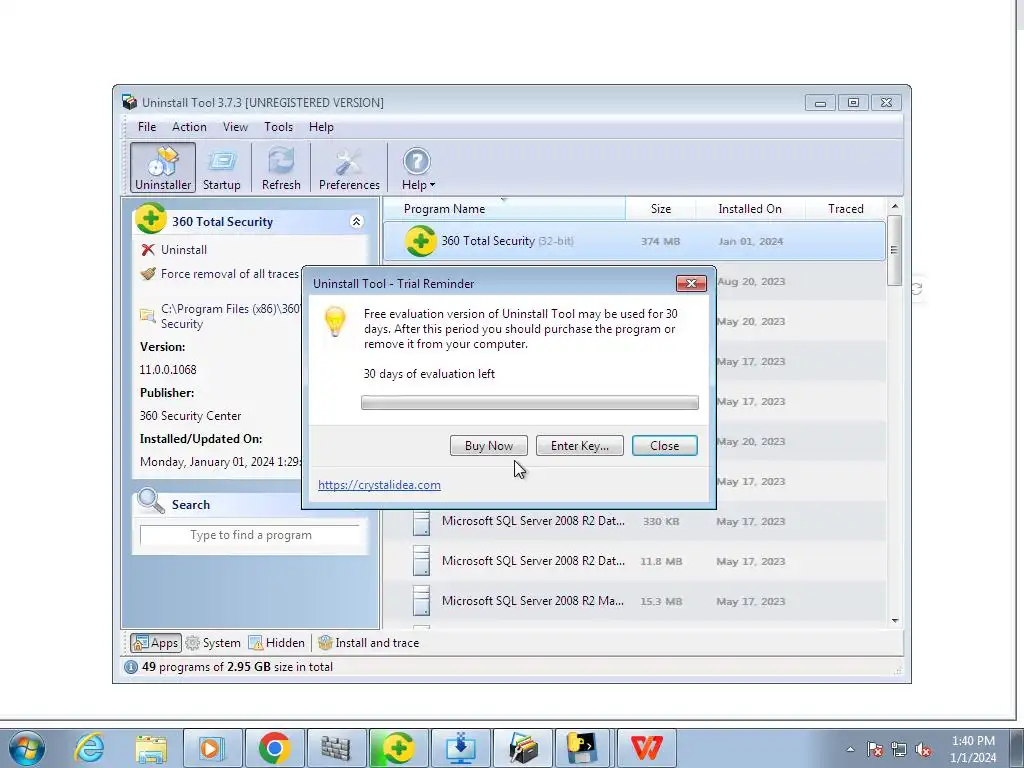Open the media player taskbar icon
The height and width of the screenshot is (768, 1024).
pos(212,748)
